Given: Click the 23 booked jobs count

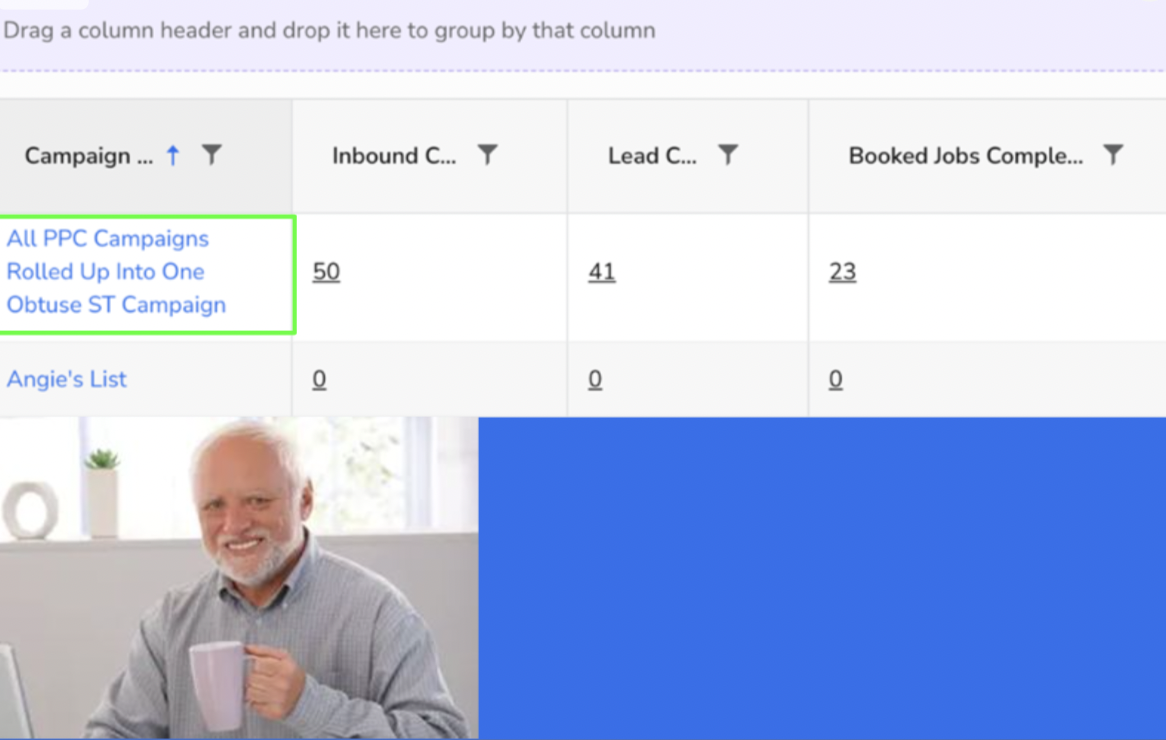Looking at the screenshot, I should 844,272.
